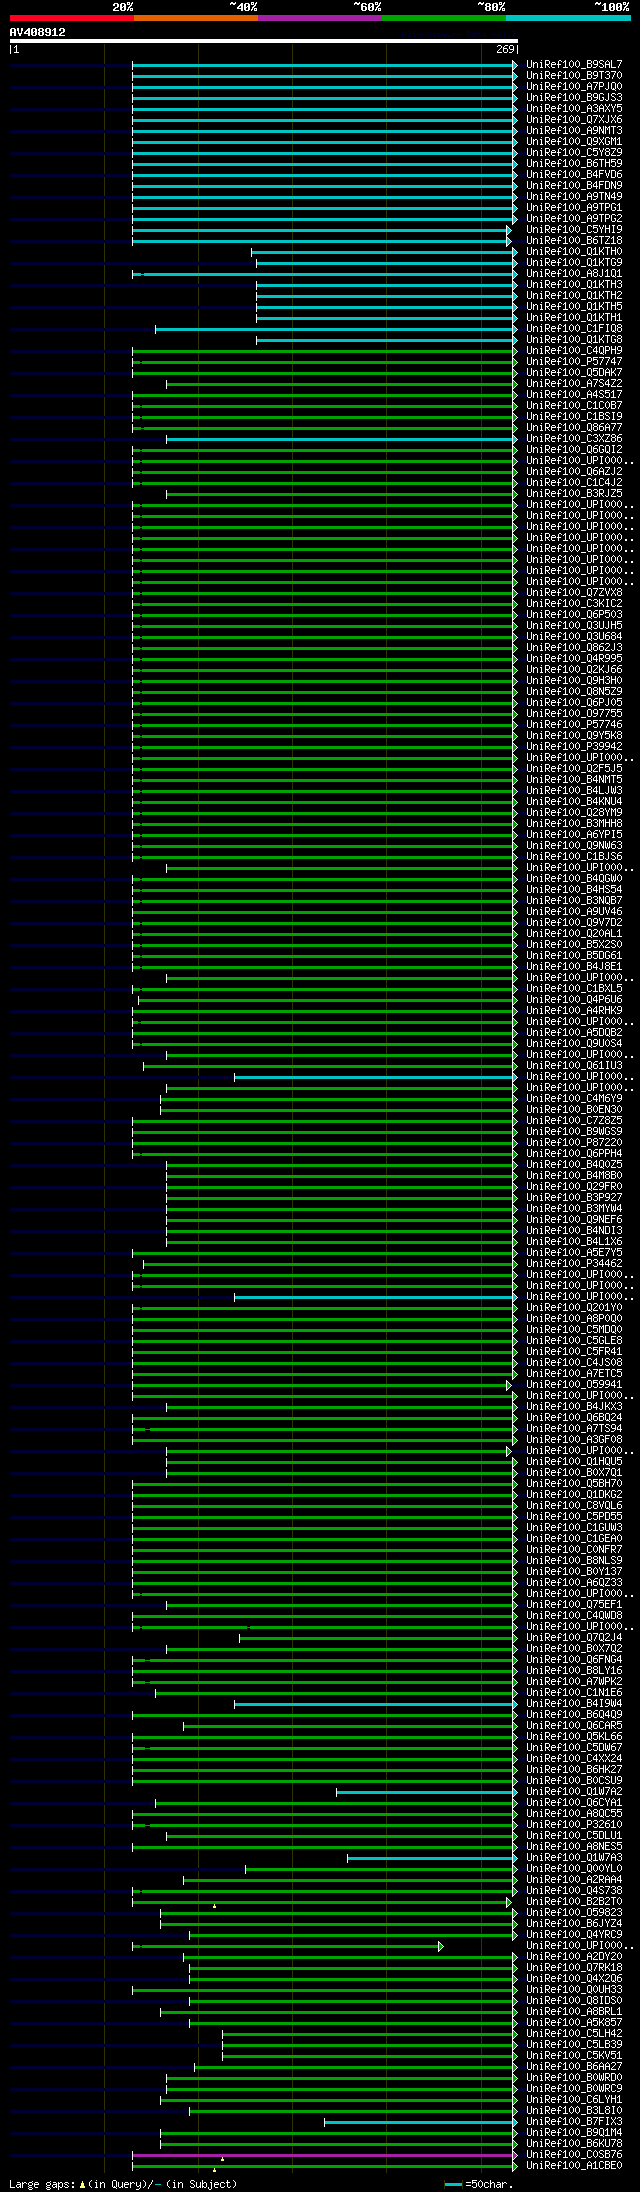Click the white query ruler bar under AV408912
Image resolution: width=640 pixels, height=2192 pixels.
coord(264,41)
